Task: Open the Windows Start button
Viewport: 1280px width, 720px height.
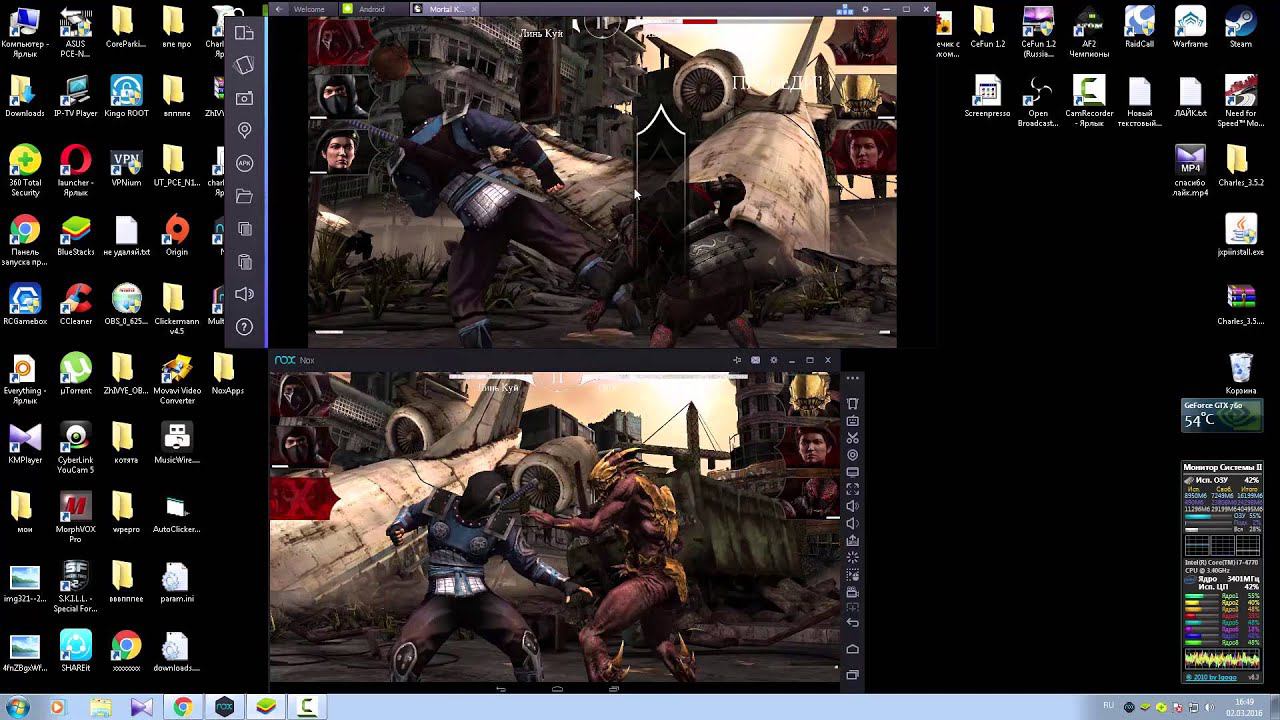Action: pyautogui.click(x=18, y=707)
